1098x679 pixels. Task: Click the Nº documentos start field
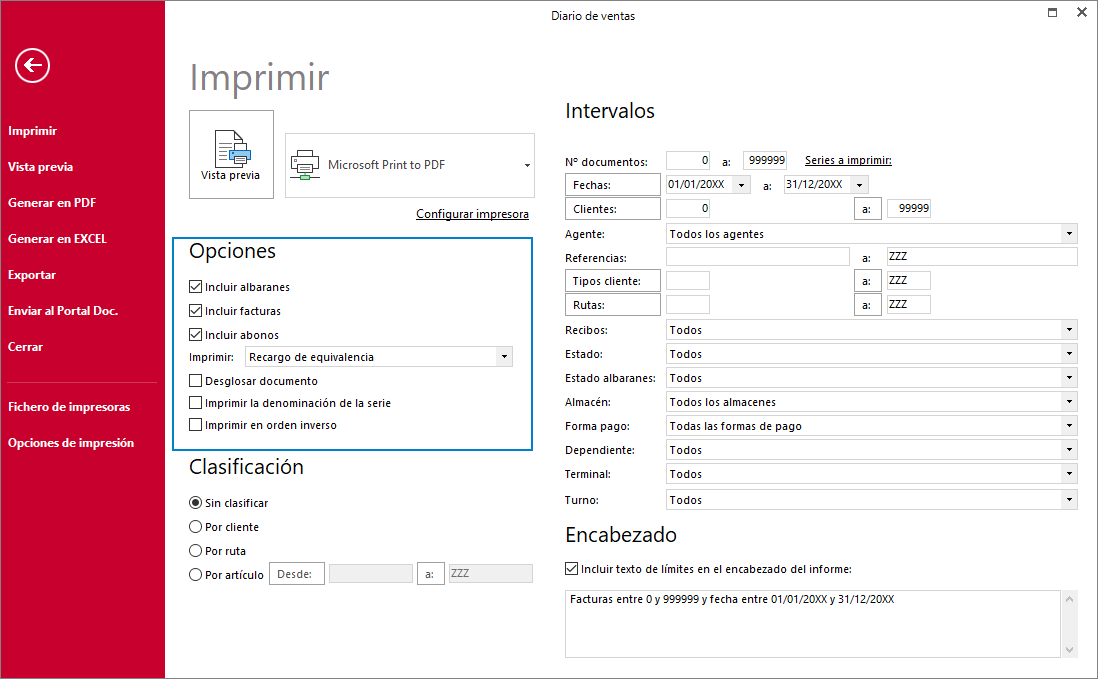[688, 160]
